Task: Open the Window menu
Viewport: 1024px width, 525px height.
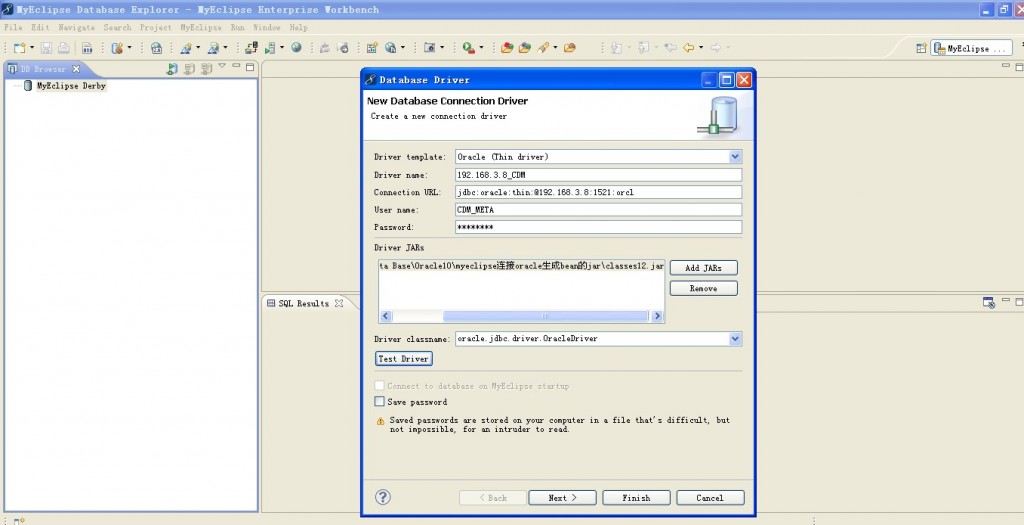Action: 266,27
